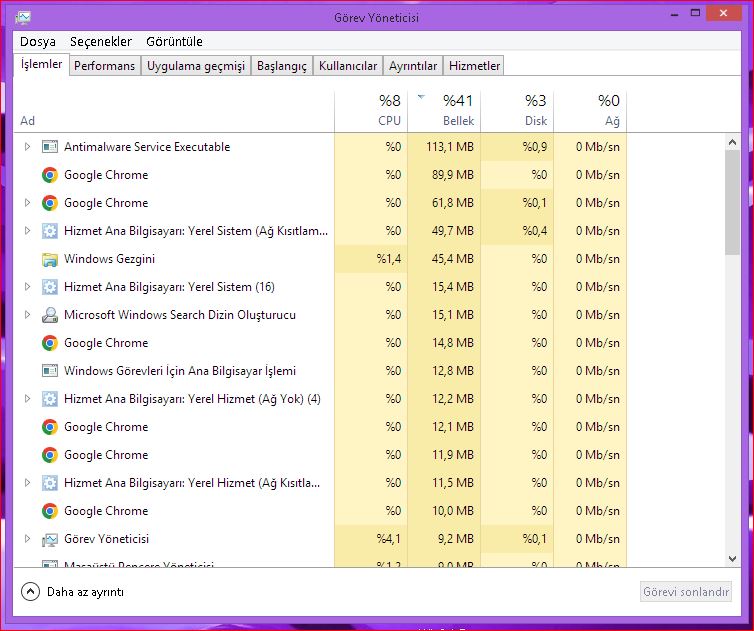The width and height of the screenshot is (754, 631).
Task: Click the Antimalware Service Executable process icon
Action: [x=50, y=147]
